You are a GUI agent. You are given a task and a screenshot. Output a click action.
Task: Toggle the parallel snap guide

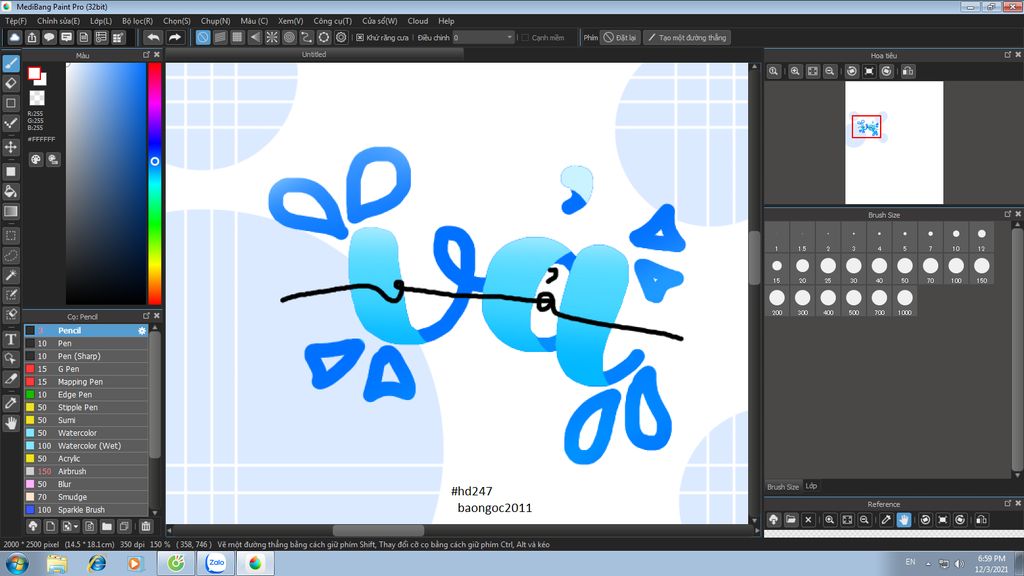(x=220, y=37)
